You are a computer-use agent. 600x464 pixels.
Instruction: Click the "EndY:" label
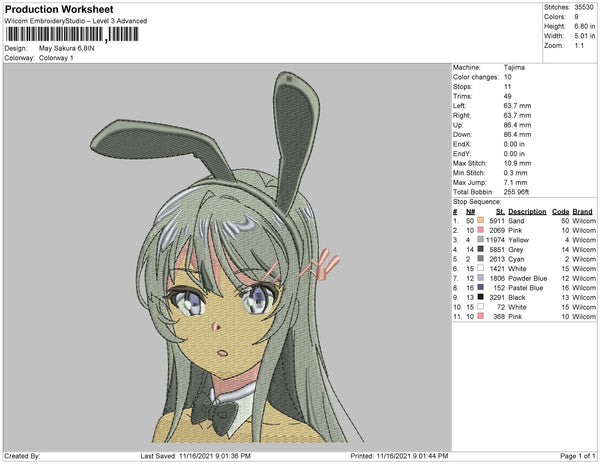click(x=462, y=153)
